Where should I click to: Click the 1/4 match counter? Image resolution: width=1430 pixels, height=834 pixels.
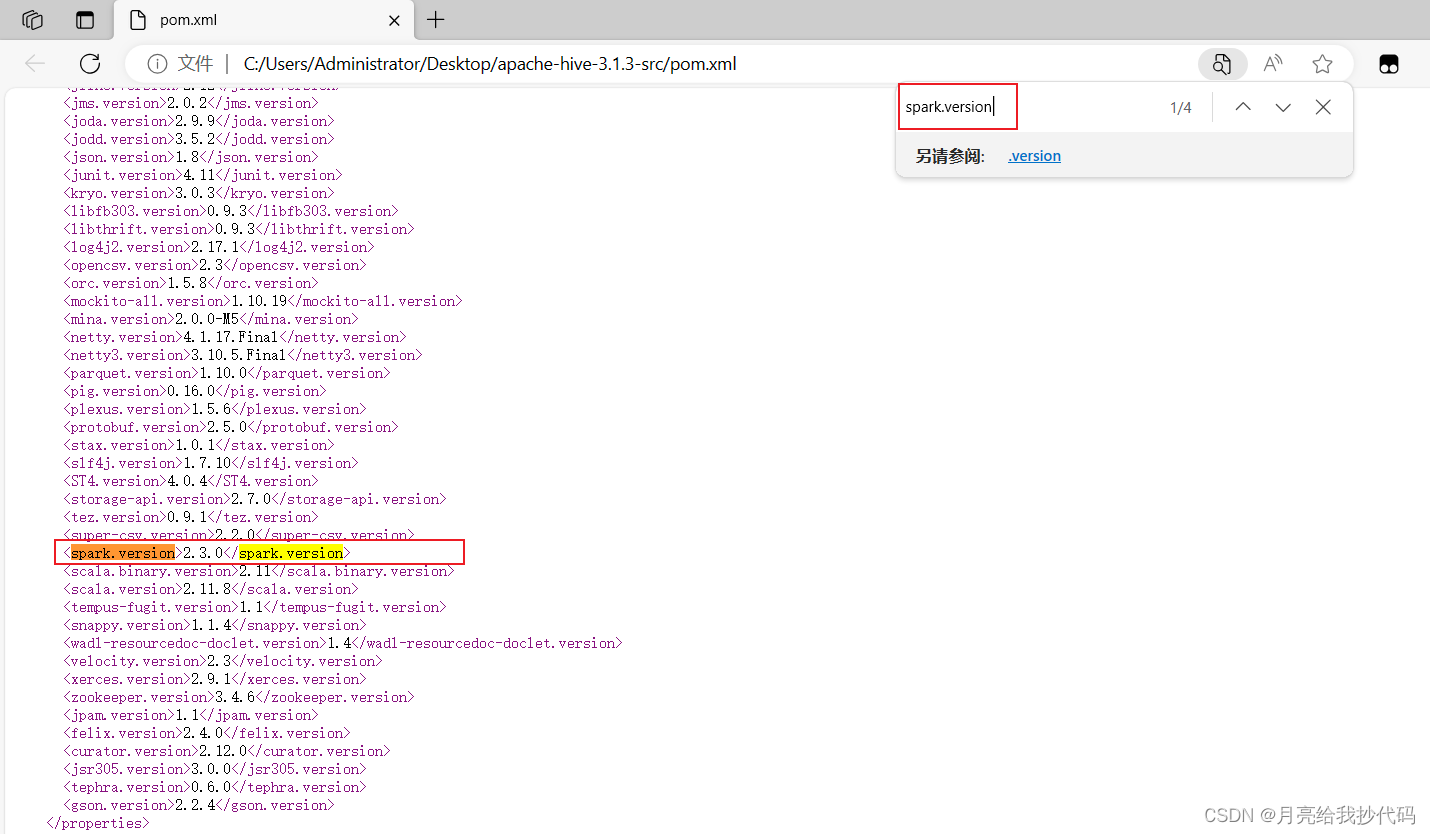tap(1181, 108)
